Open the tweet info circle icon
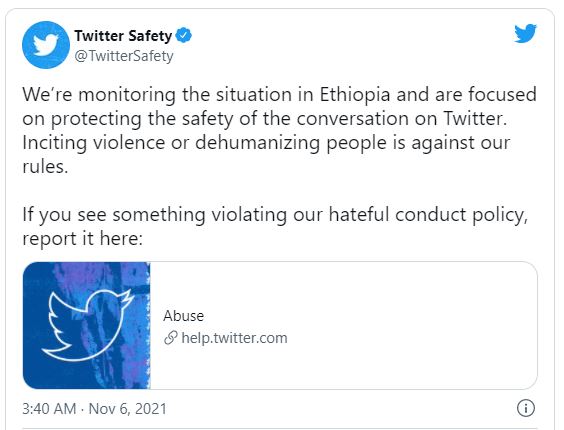Screen dimensions: 564x430 [526, 408]
